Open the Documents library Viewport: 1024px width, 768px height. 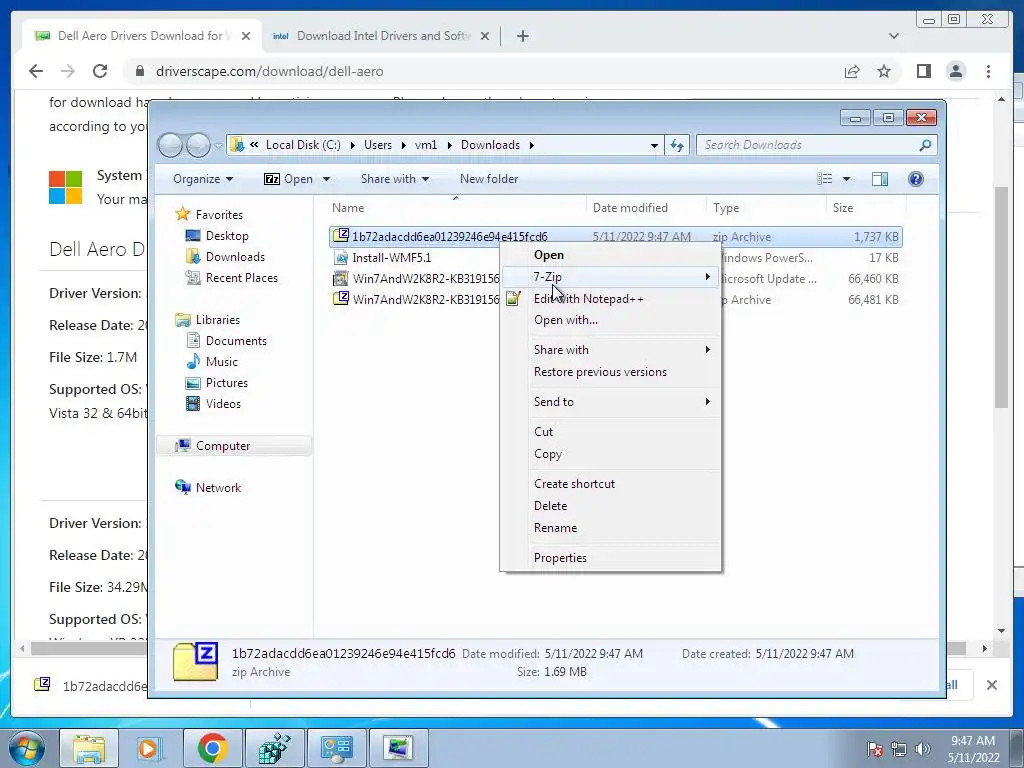236,341
